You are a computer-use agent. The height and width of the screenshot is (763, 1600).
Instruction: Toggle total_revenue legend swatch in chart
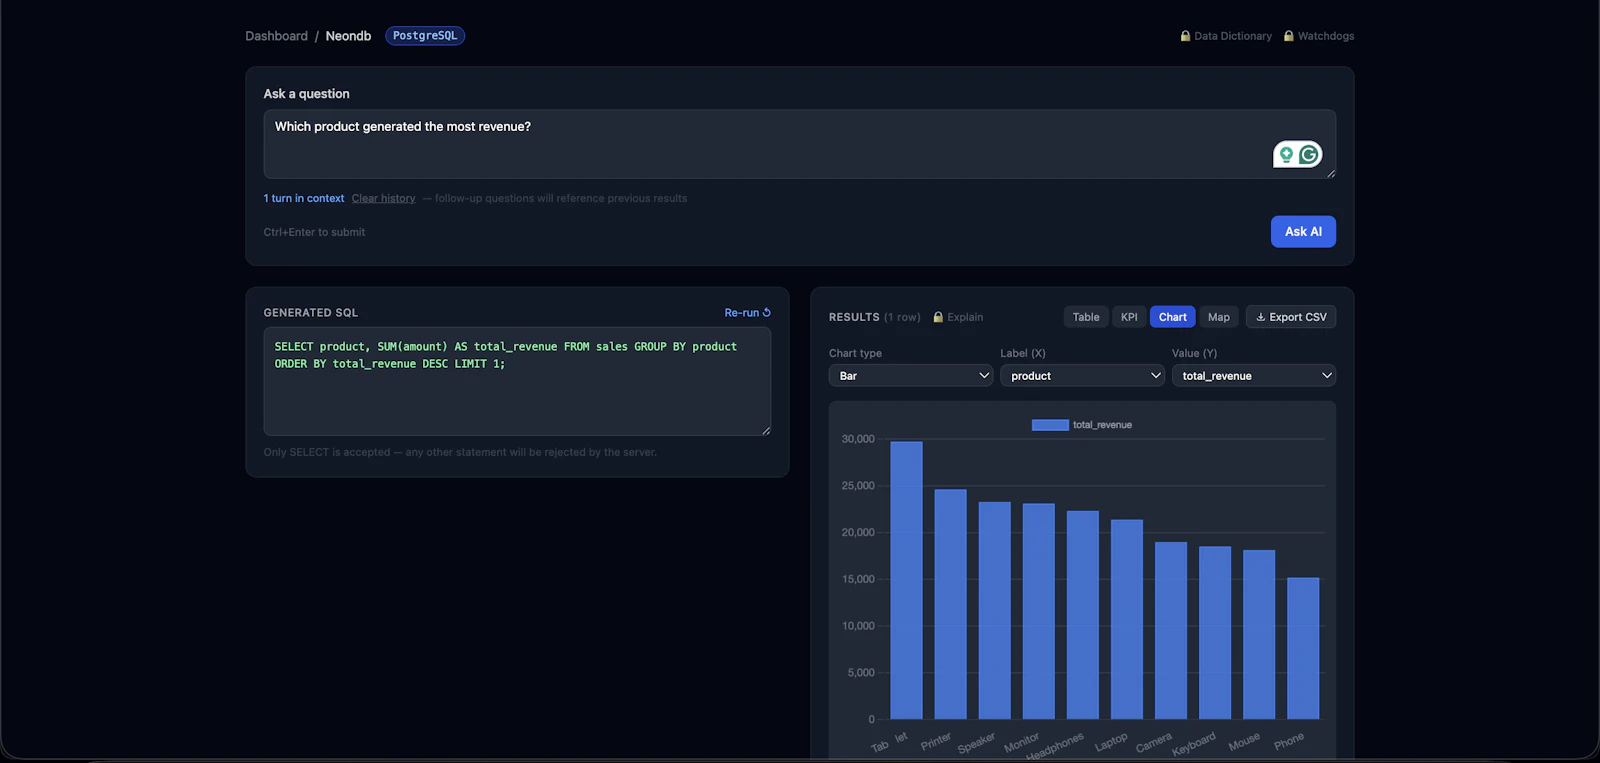[x=1050, y=425]
